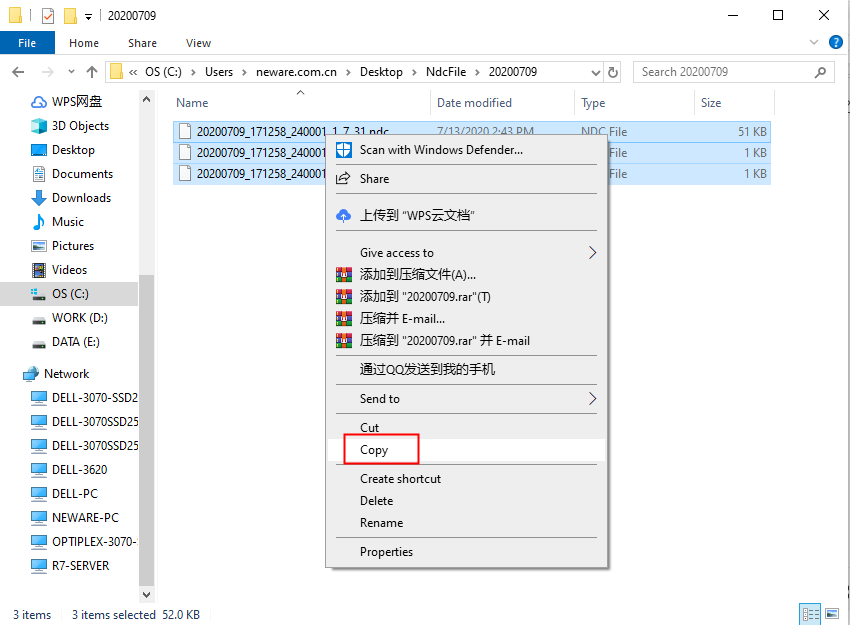This screenshot has height=625, width=850.
Task: Click the search magnifier icon
Action: coord(821,72)
